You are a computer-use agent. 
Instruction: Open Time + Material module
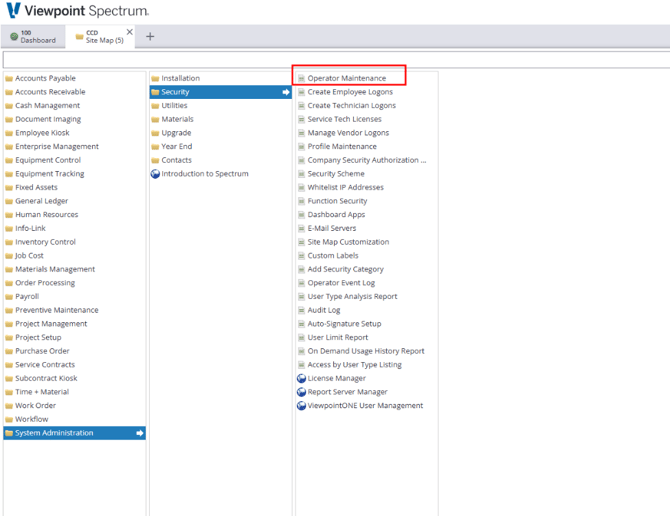42,392
